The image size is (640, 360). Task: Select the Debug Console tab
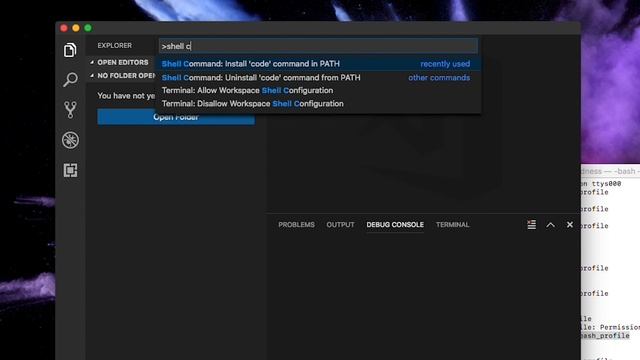pos(395,225)
